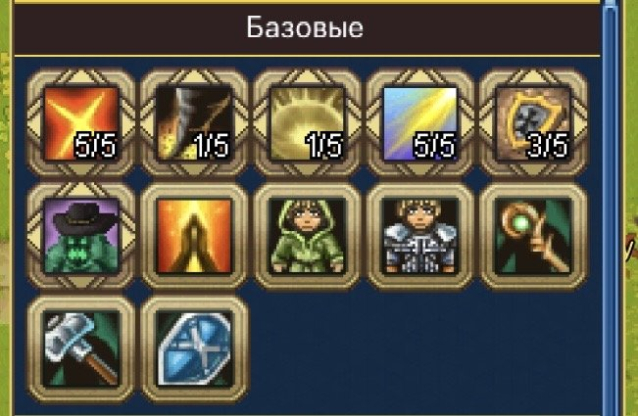Click the Базовые section header

tap(305, 28)
